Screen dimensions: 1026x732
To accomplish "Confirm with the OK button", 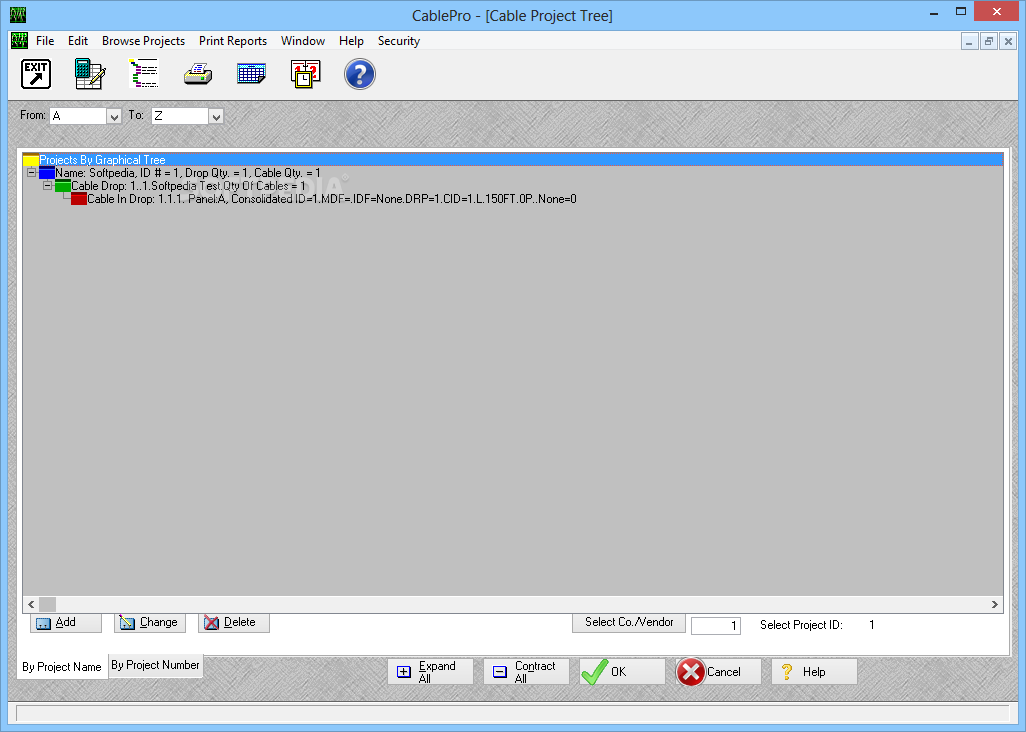I will 622,672.
